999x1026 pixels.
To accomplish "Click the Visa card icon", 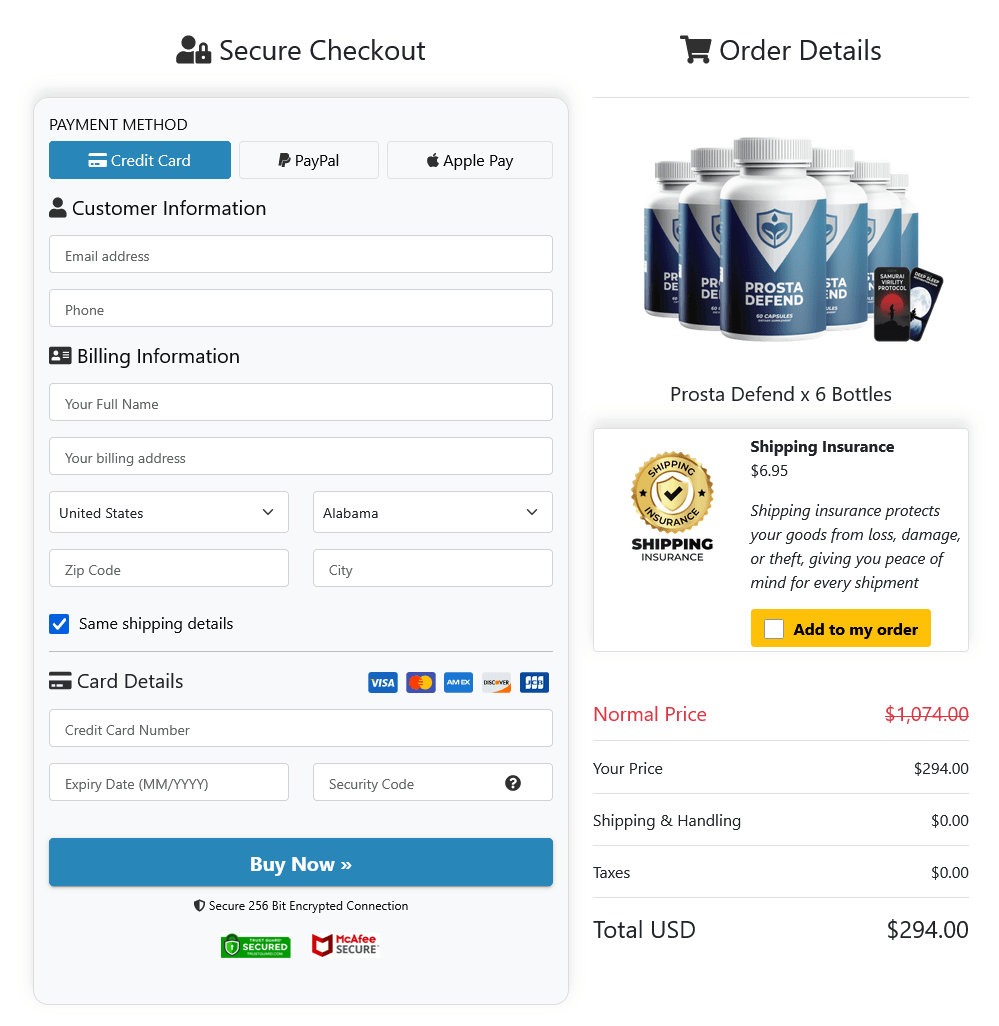I will coord(382,682).
